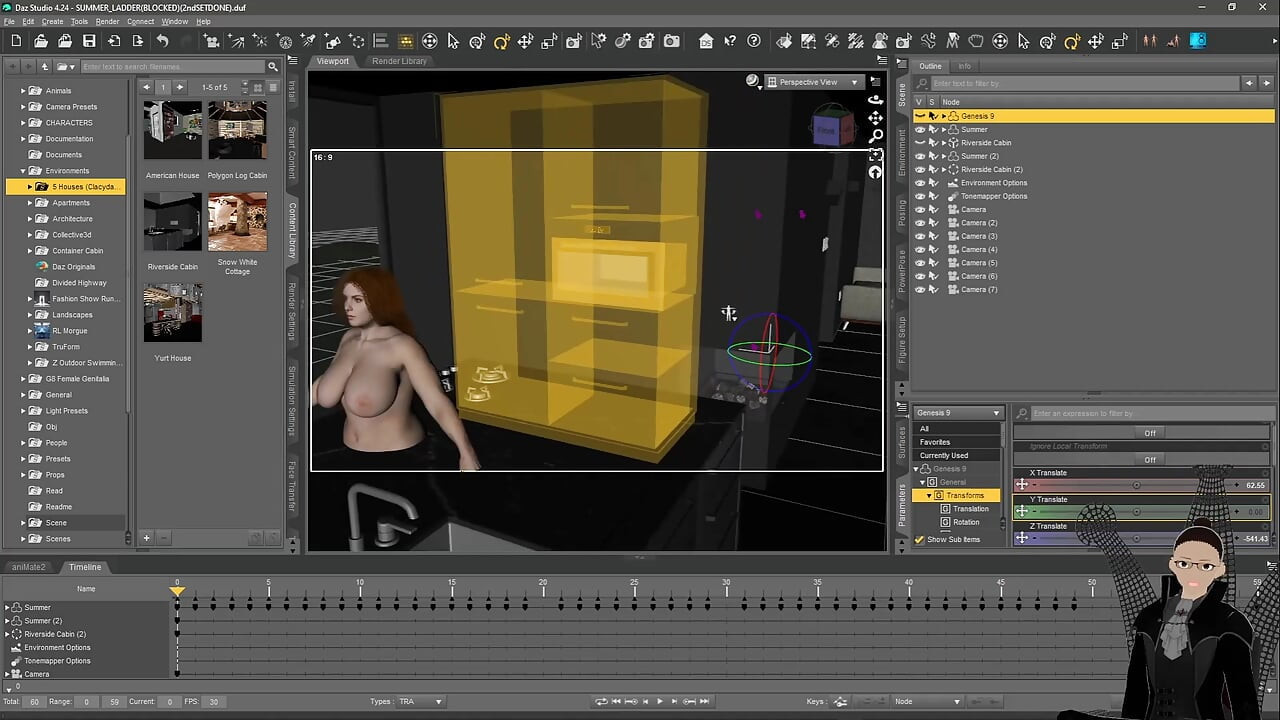Click the Undo arrow in toolbar
Screen dimensions: 1280x720
pyautogui.click(x=162, y=41)
